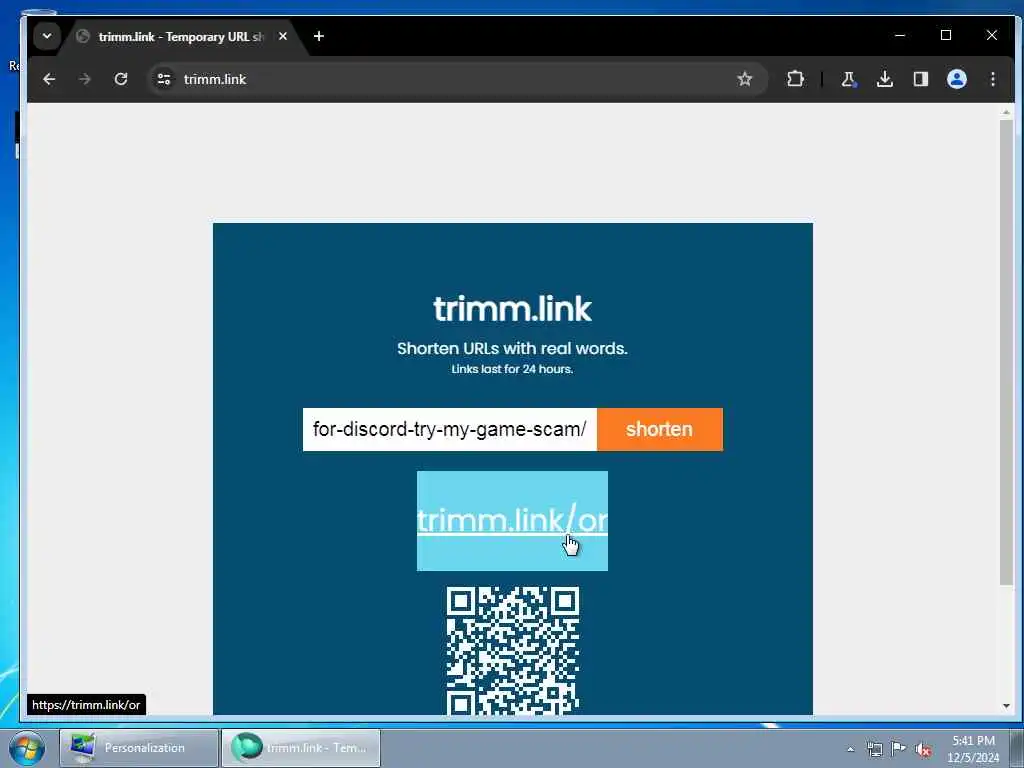Open the muted volume tray icon
This screenshot has height=768, width=1024.
point(923,749)
